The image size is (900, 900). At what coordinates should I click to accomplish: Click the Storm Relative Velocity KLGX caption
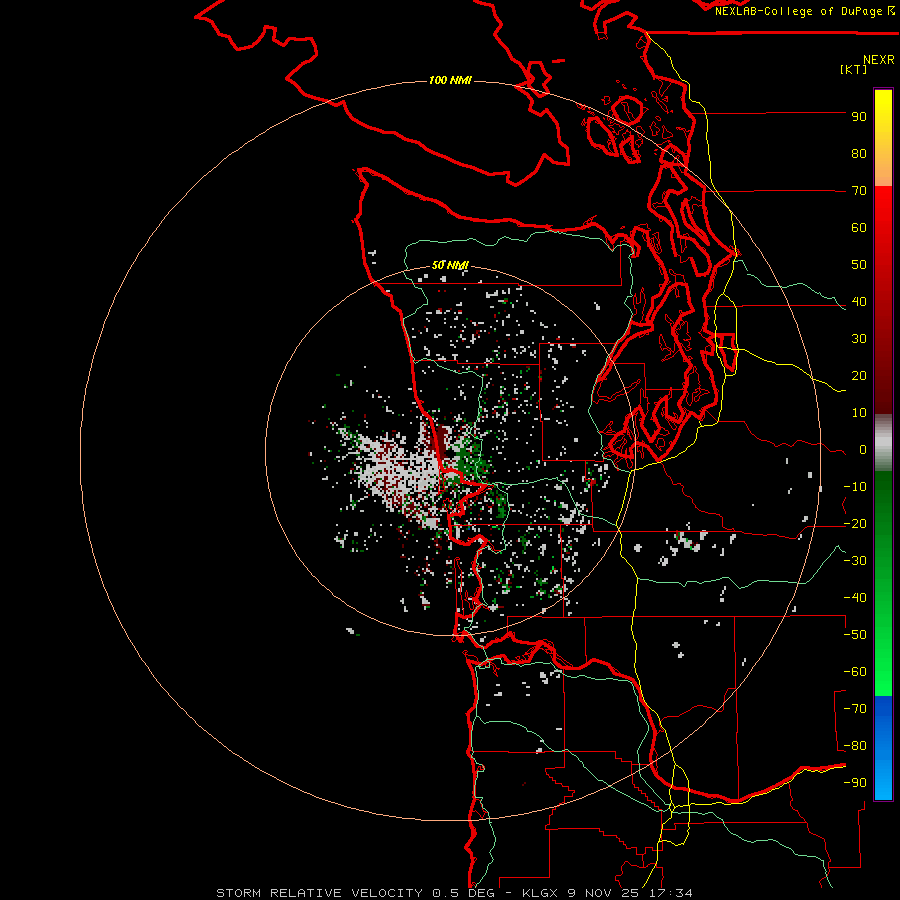tap(454, 893)
